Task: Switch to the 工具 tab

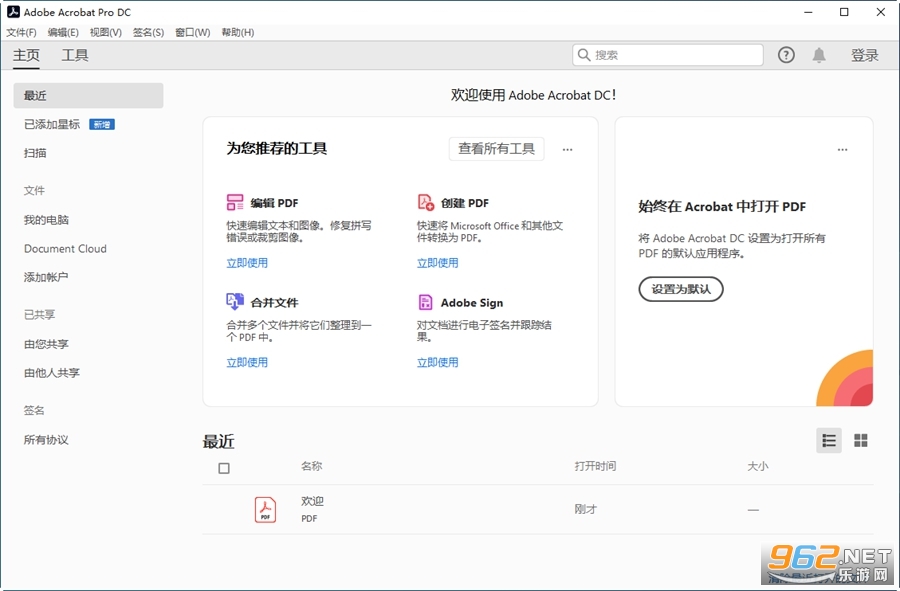Action: pos(75,55)
